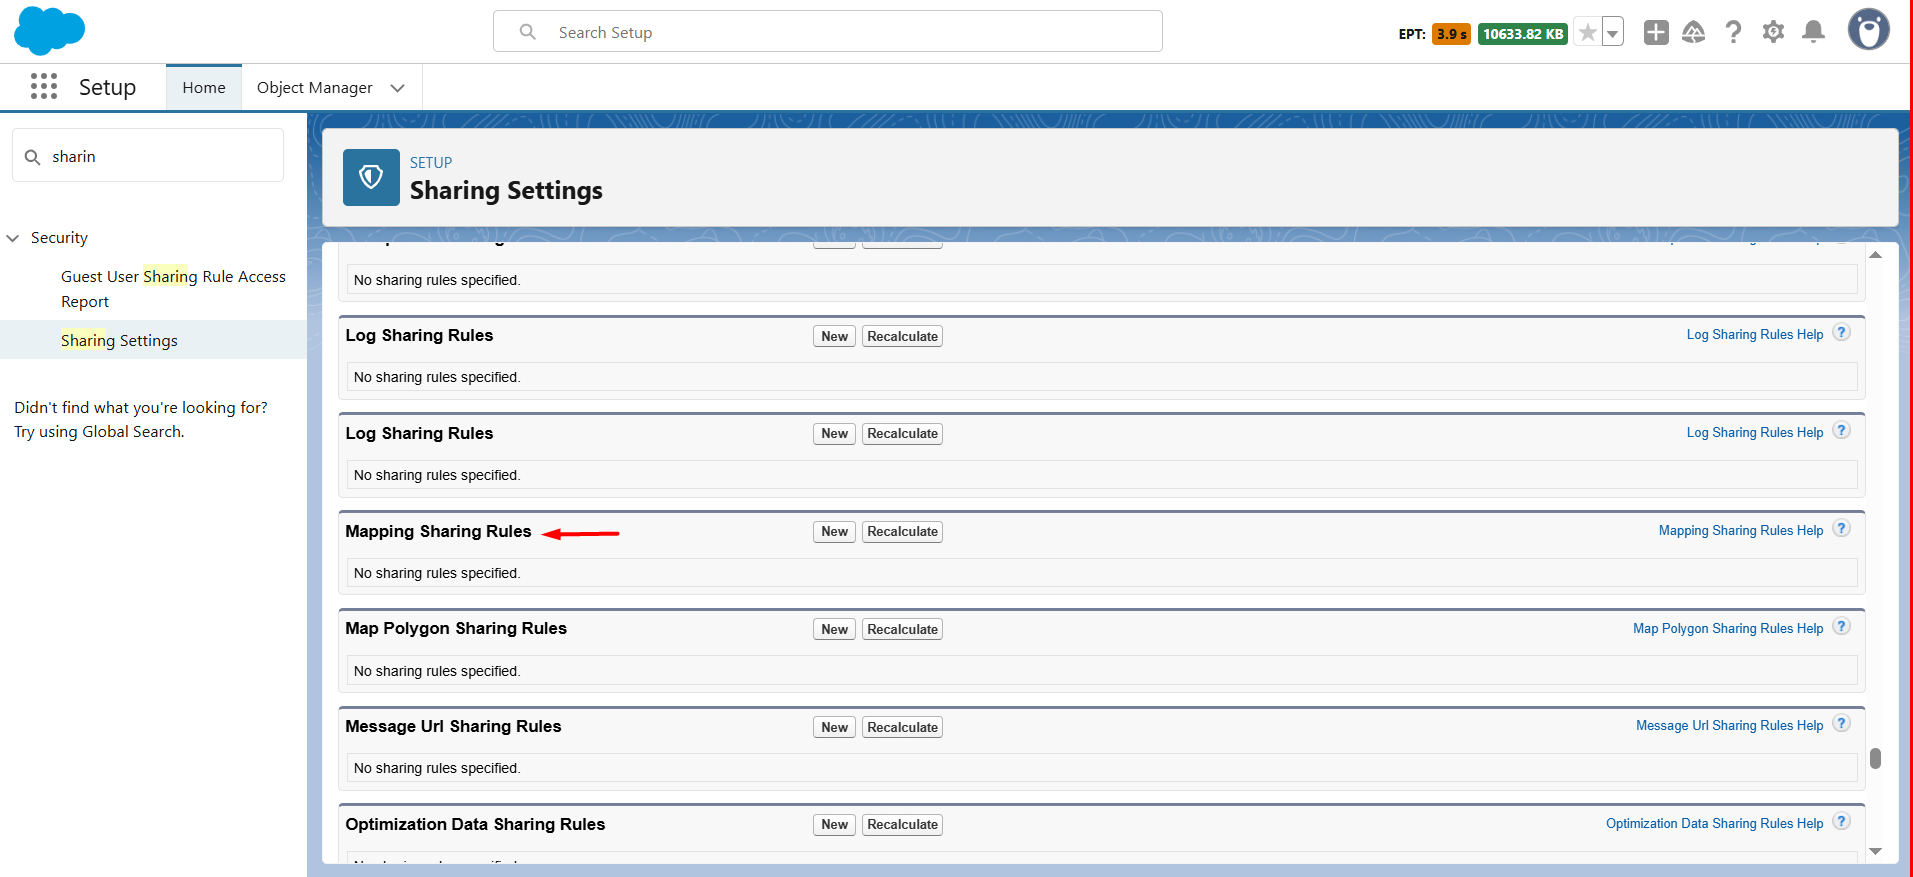Click the EPT 3.9 s badge
The width and height of the screenshot is (1913, 877).
(x=1451, y=34)
